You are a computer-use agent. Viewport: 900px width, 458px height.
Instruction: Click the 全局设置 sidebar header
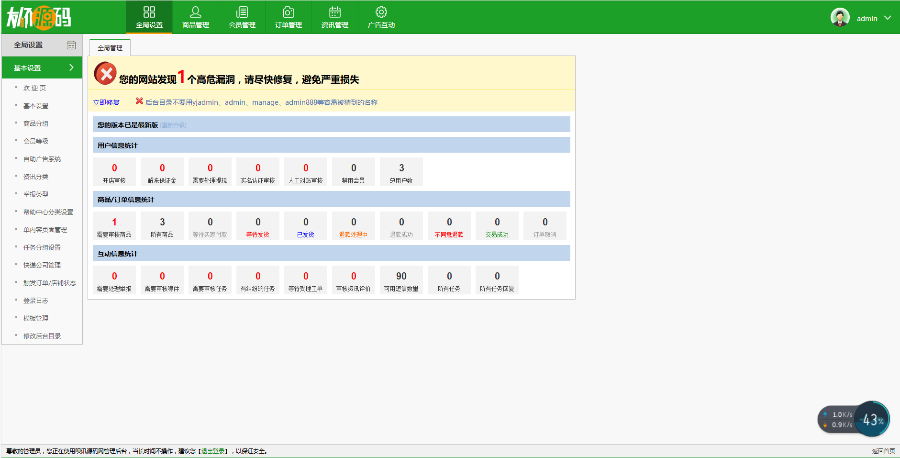[x=42, y=45]
